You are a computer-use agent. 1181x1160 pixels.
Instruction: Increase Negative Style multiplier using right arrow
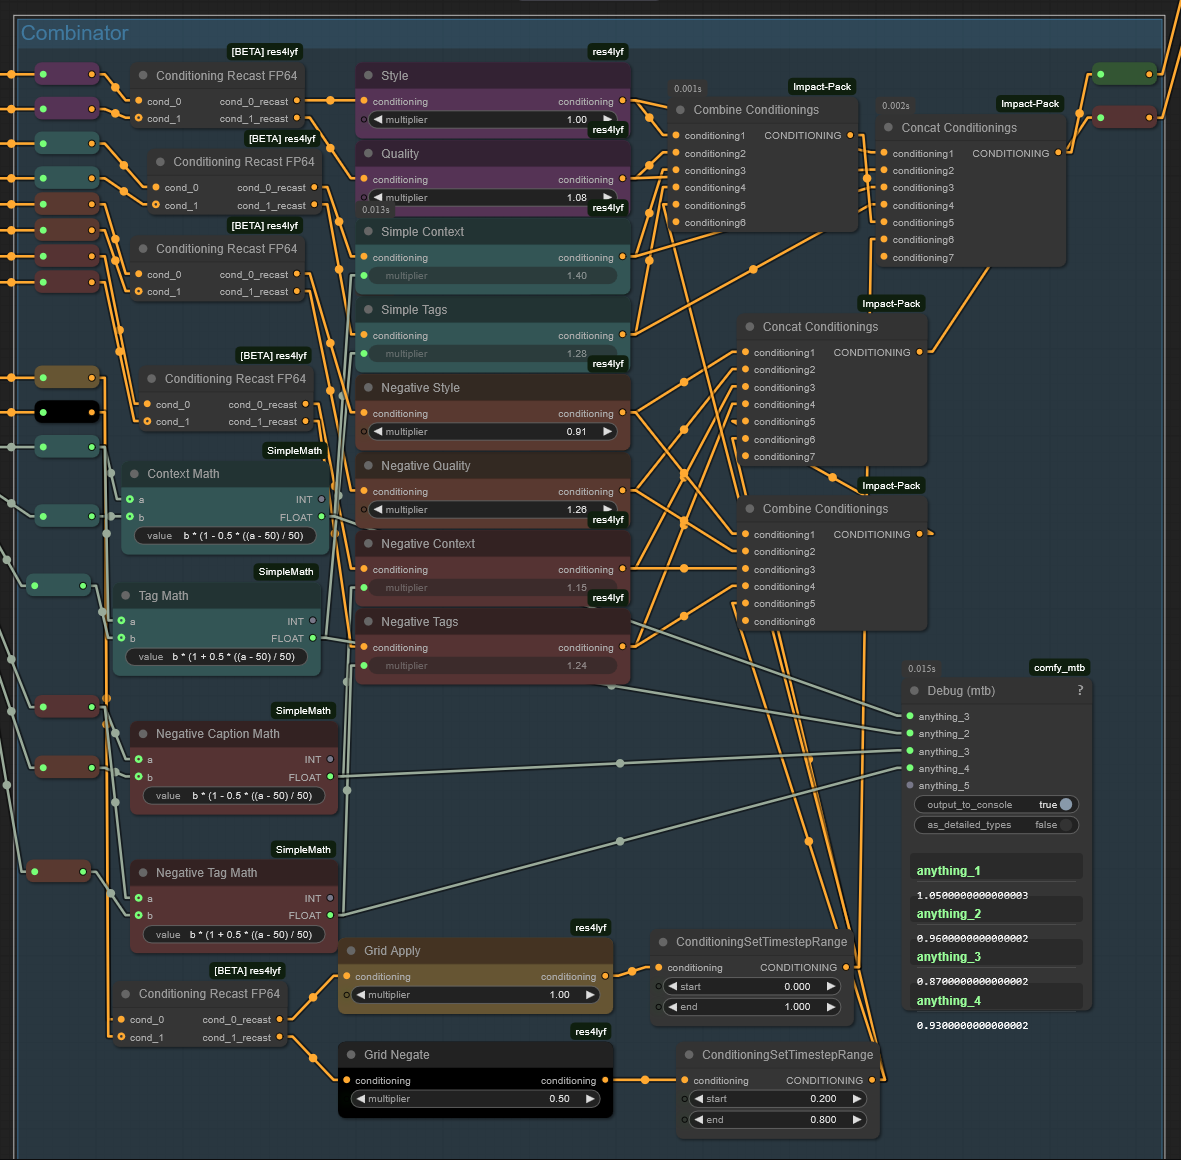tap(606, 432)
